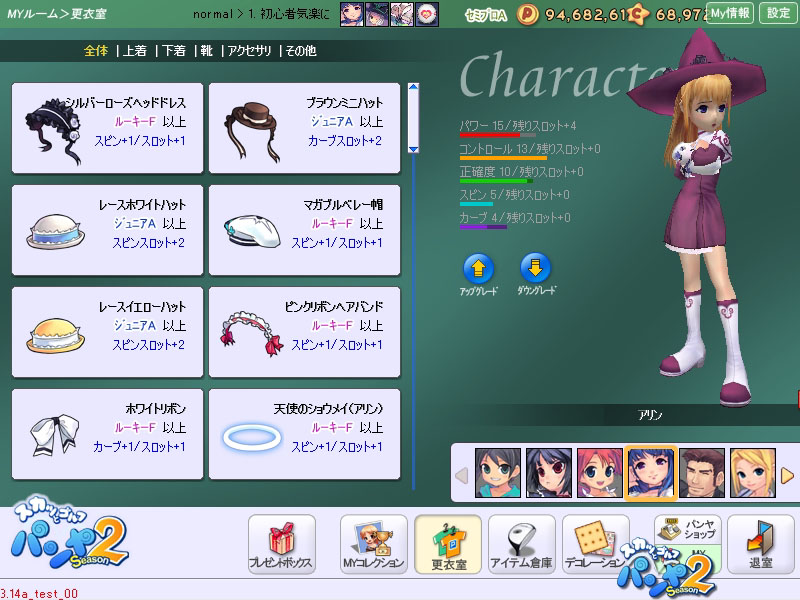Open the プレゼントボックス gift box

tap(281, 545)
